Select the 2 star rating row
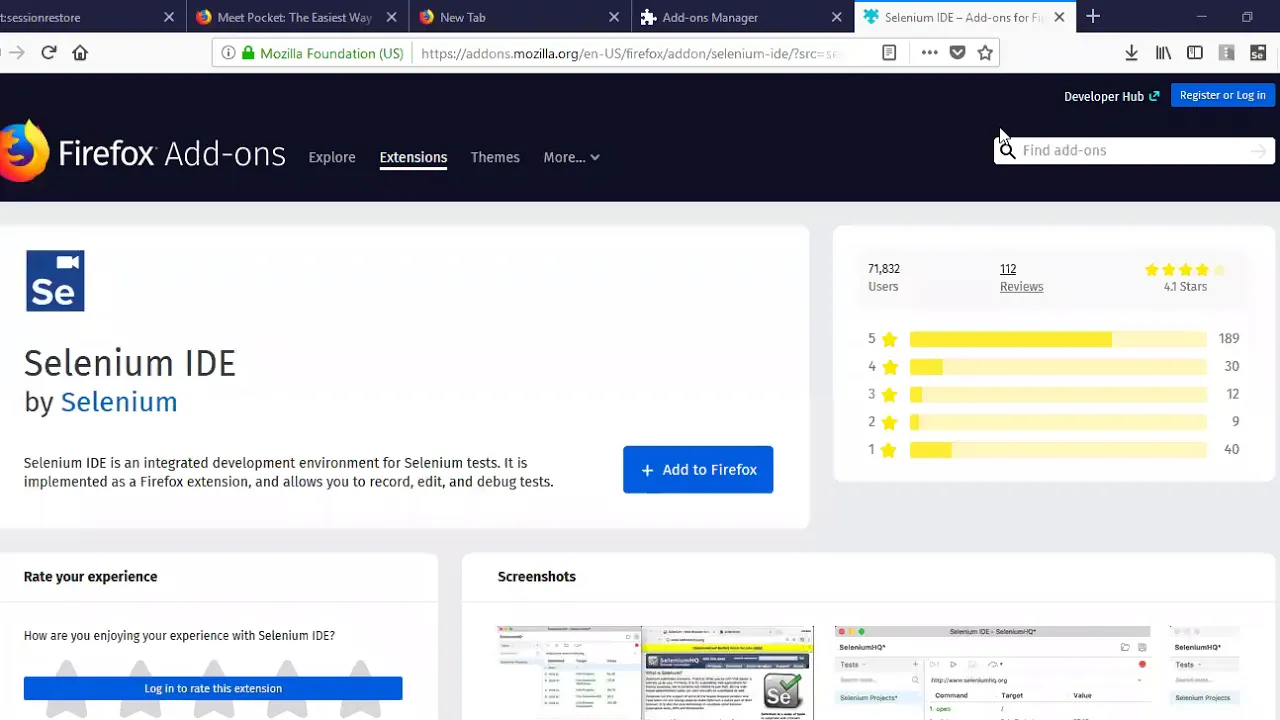The height and width of the screenshot is (720, 1280). [x=1054, y=422]
